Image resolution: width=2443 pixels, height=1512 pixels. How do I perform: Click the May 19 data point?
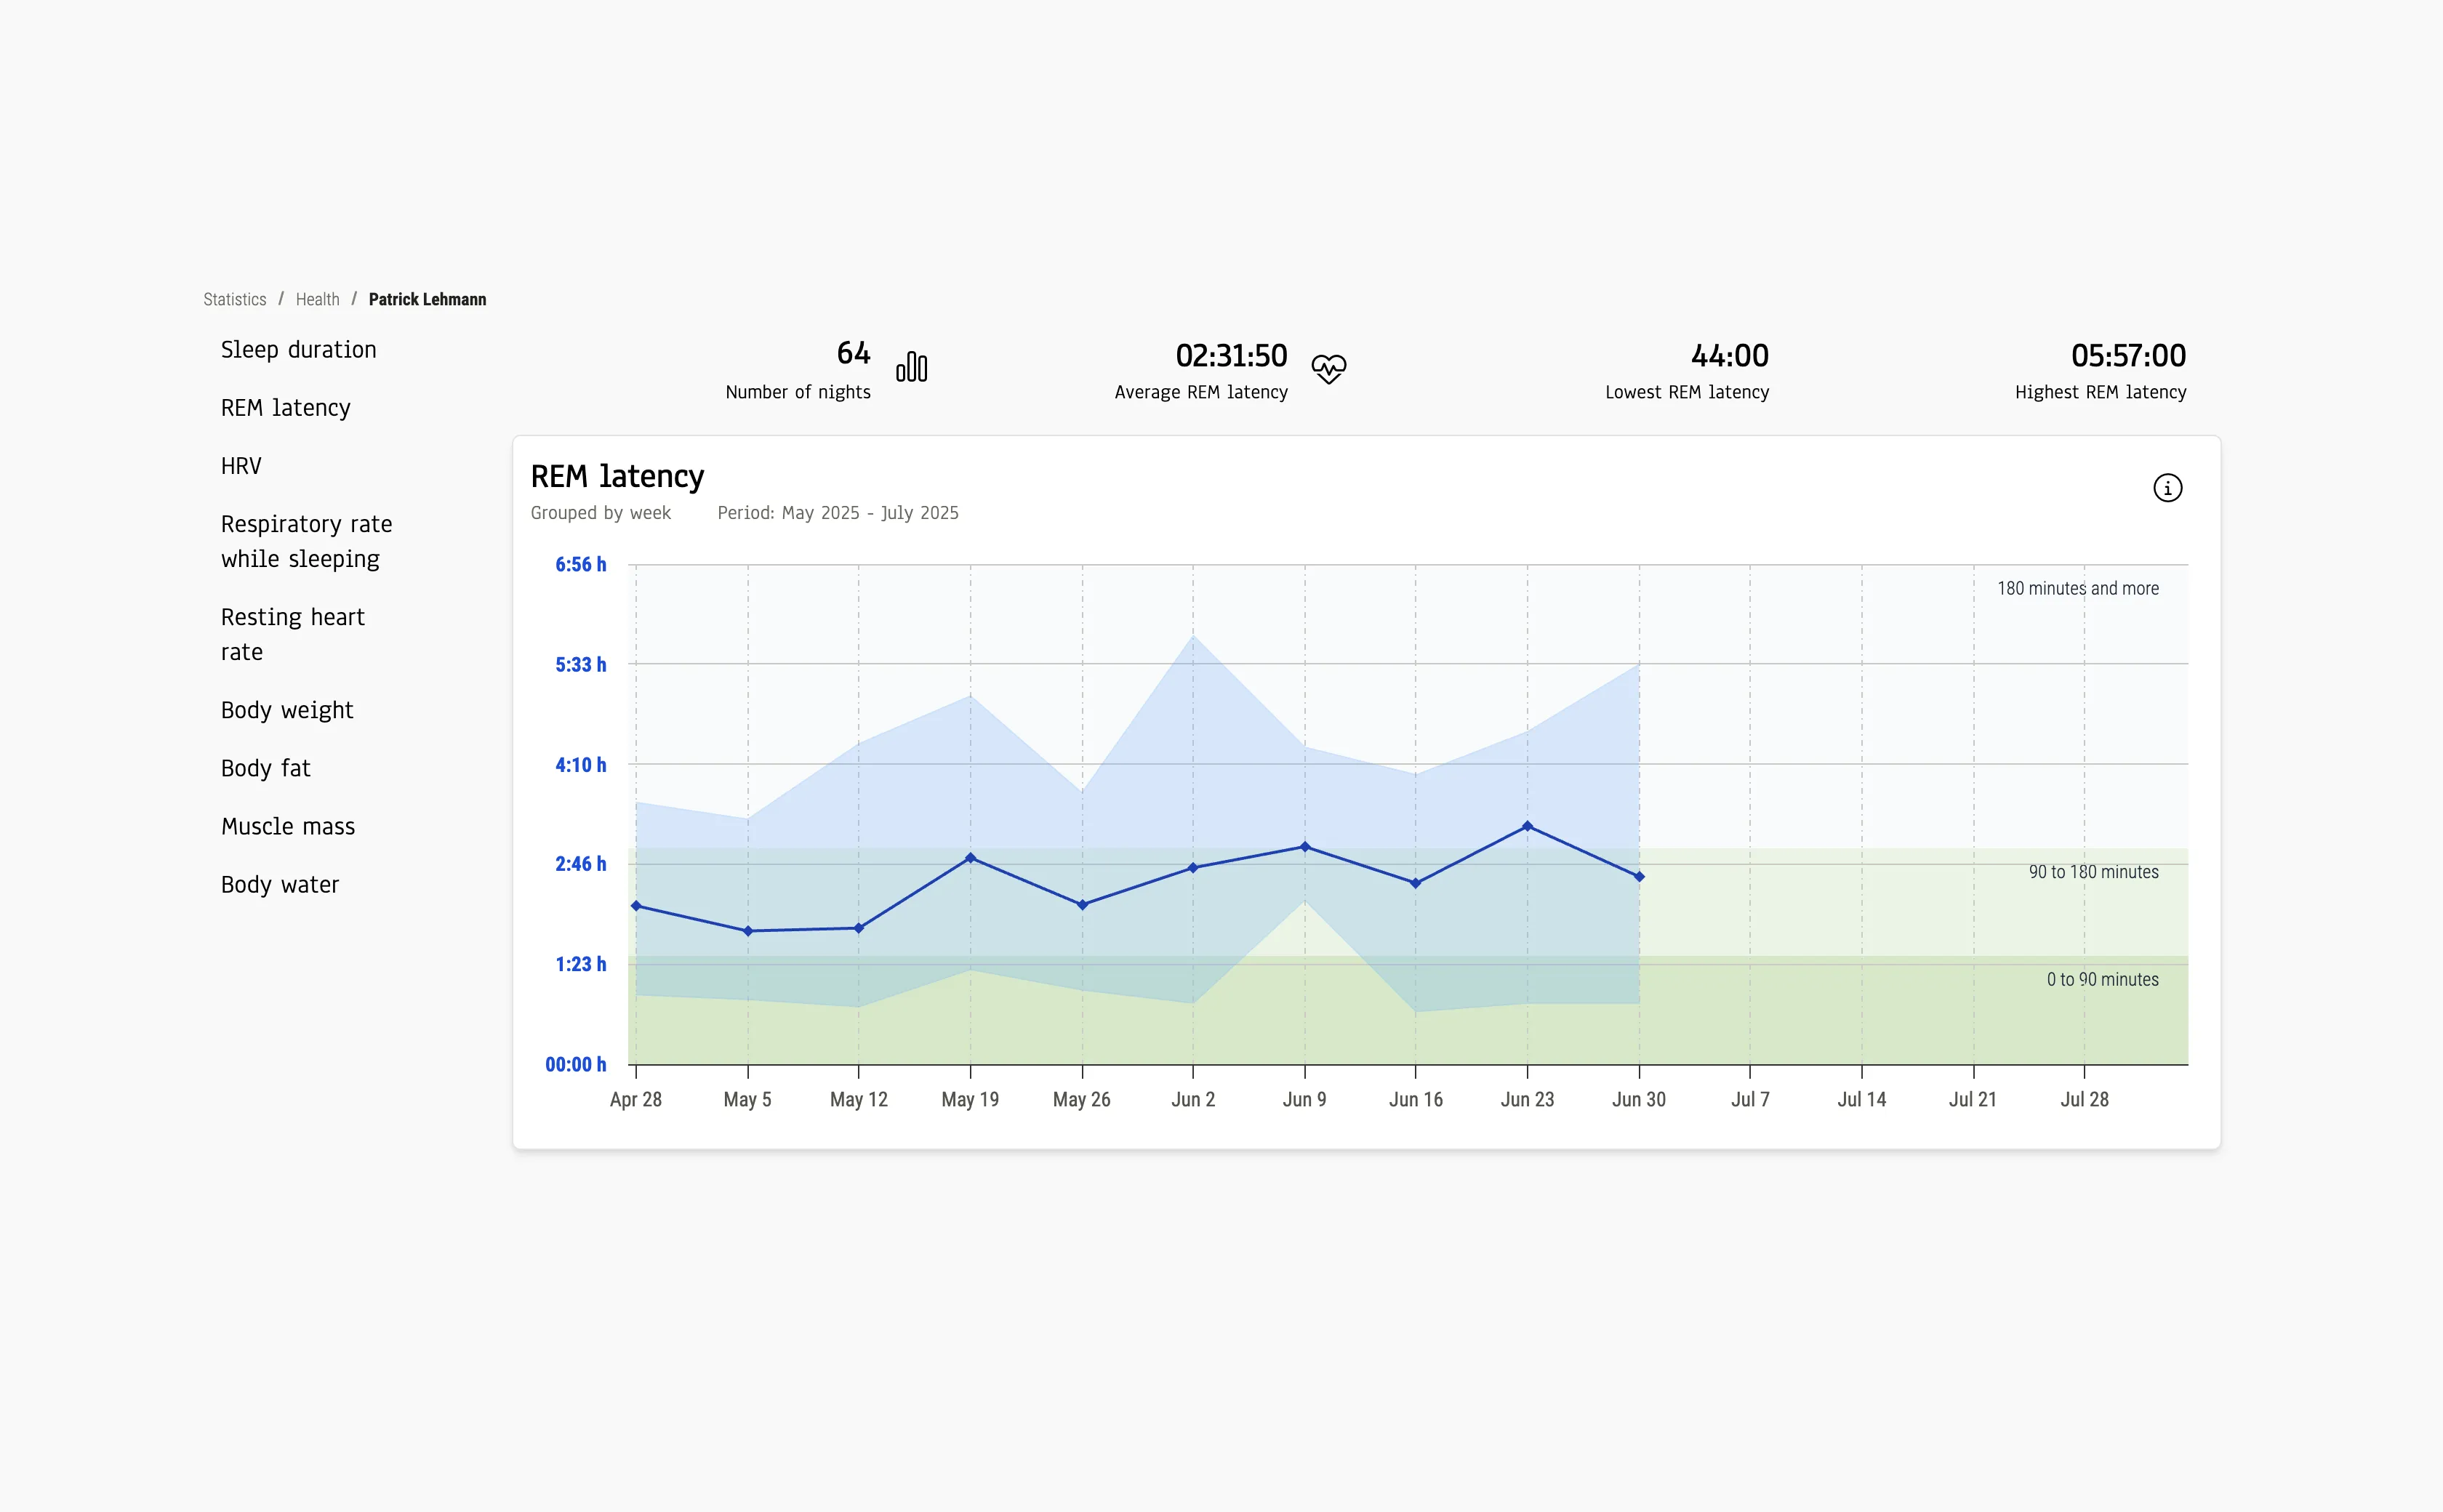pyautogui.click(x=970, y=858)
